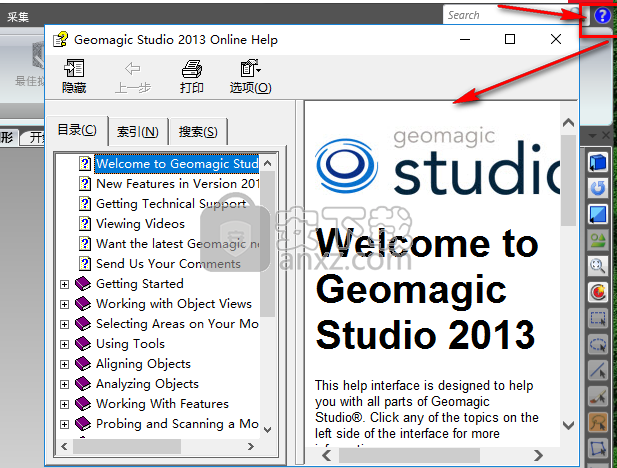Click contents tree horizontal scrollbar thumb

pos(127,446)
